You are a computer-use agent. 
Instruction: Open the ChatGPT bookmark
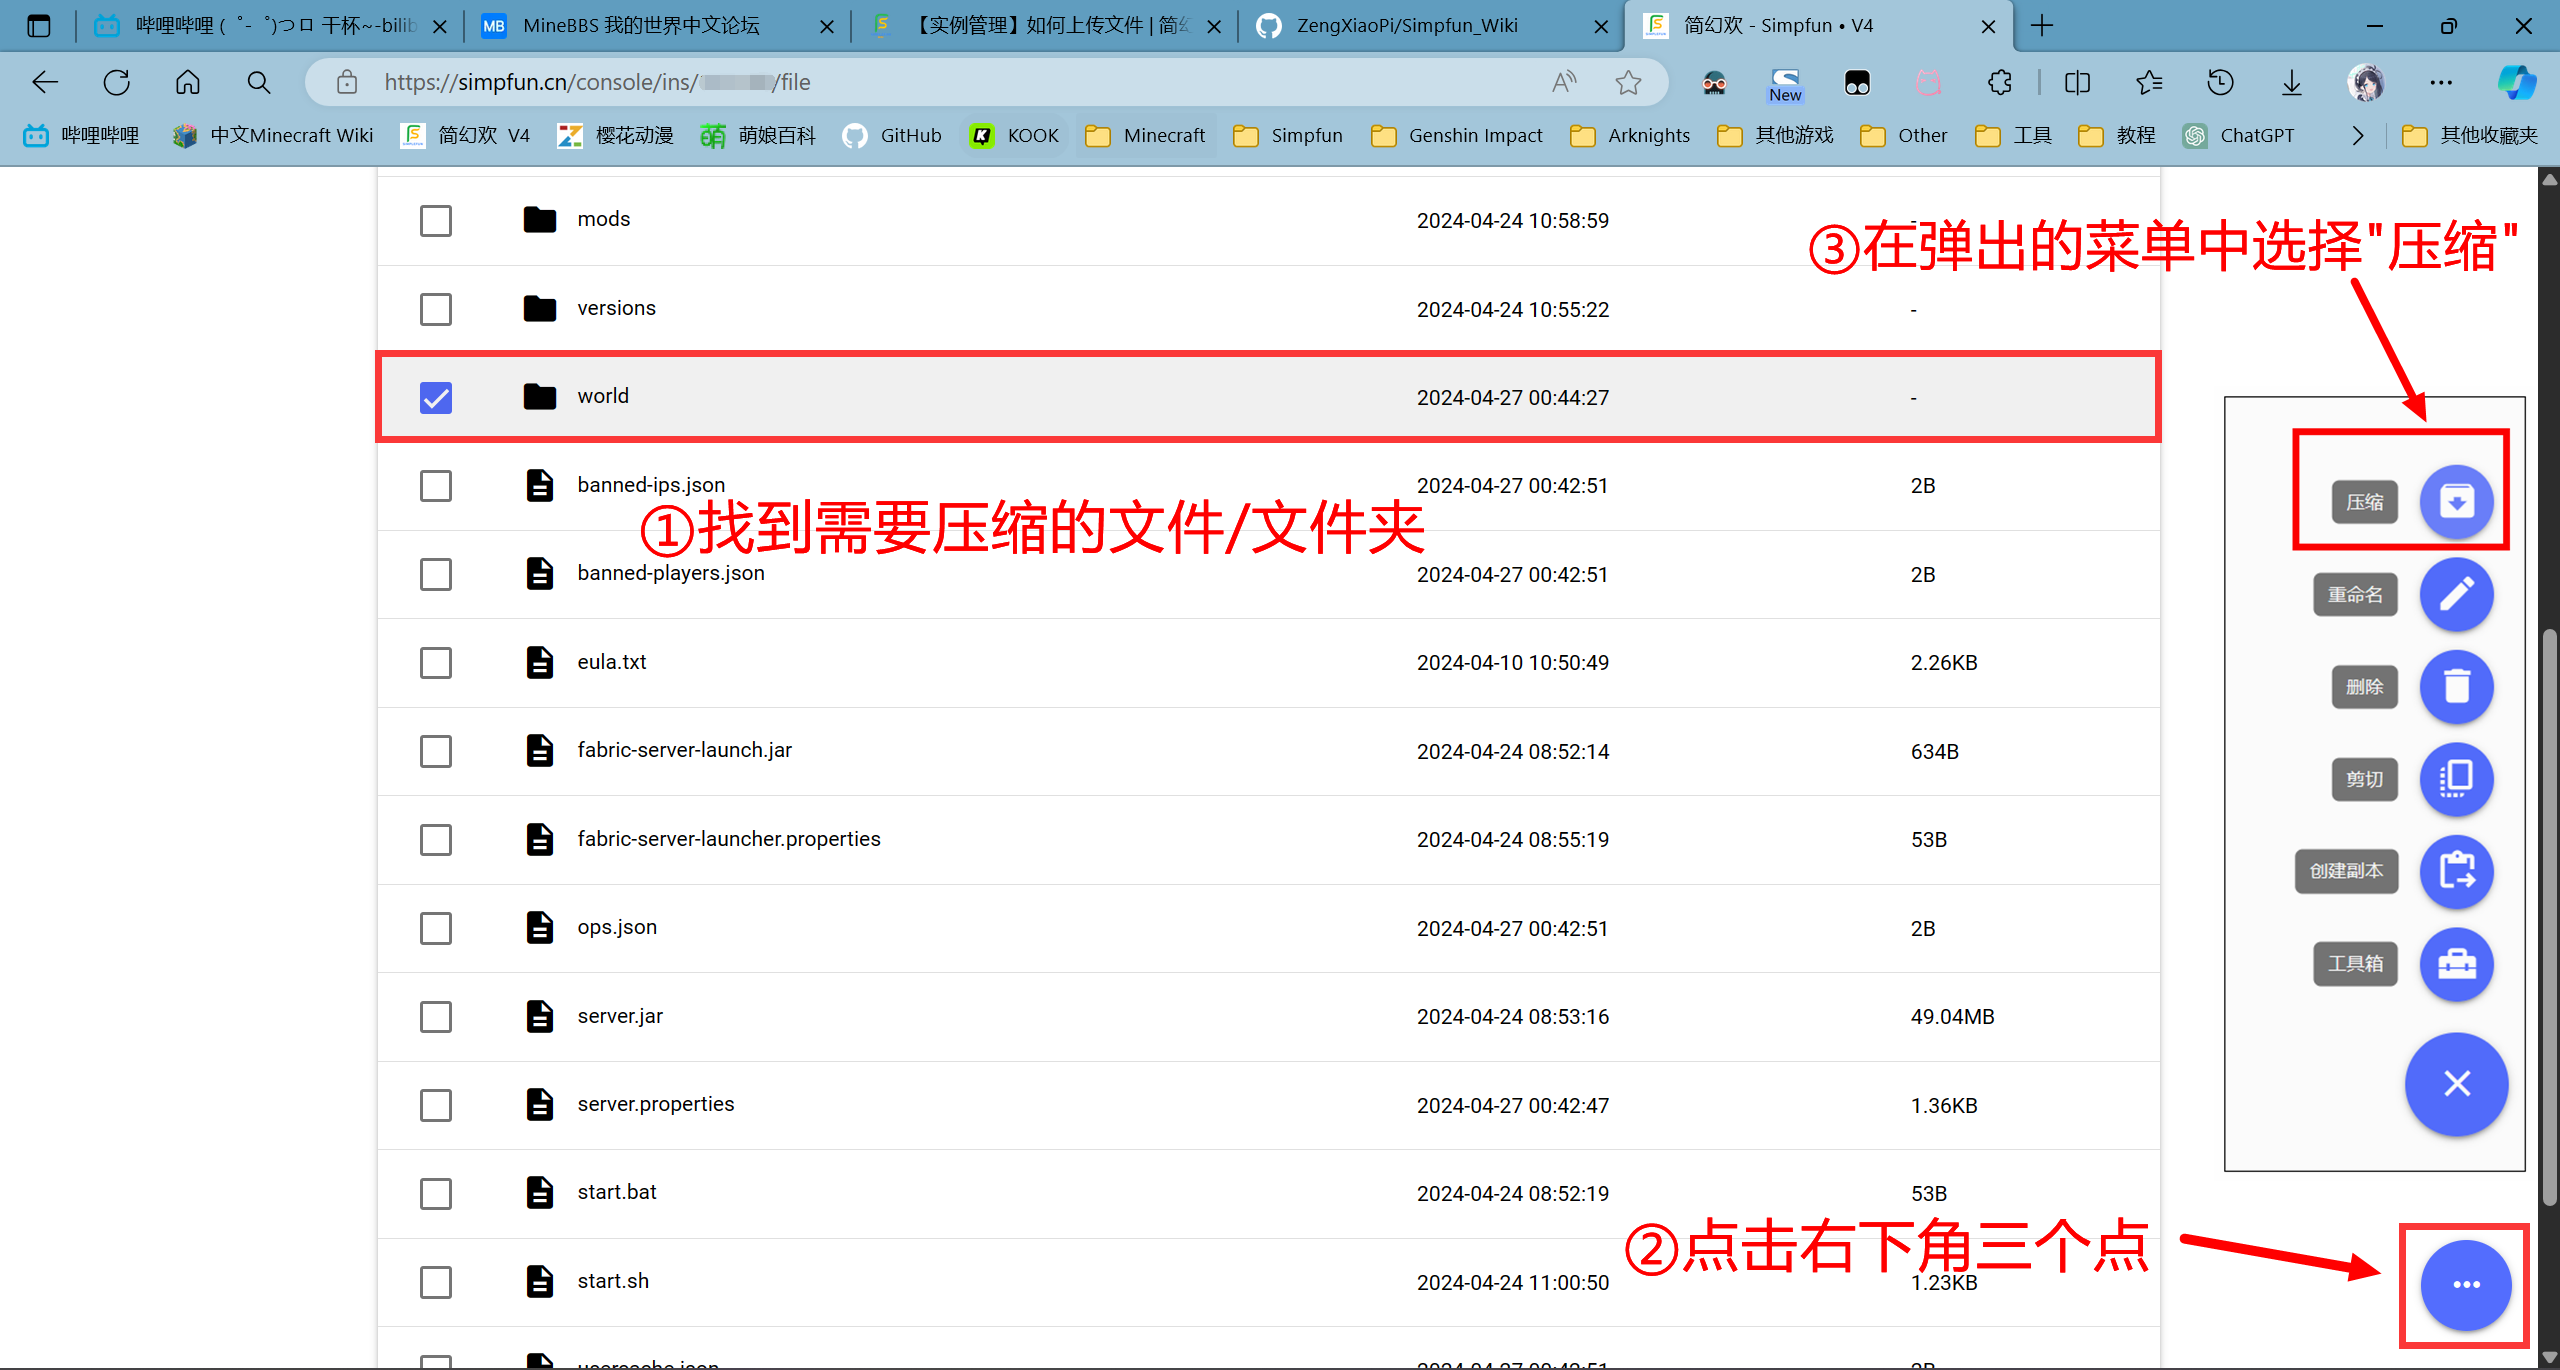pyautogui.click(x=2238, y=135)
